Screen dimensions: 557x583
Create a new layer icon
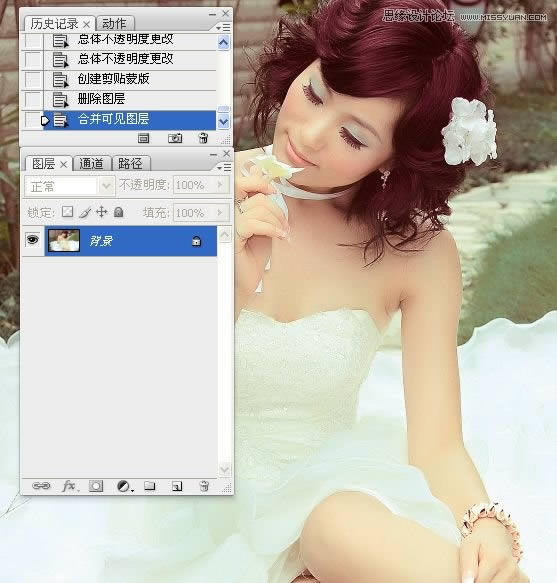click(177, 486)
